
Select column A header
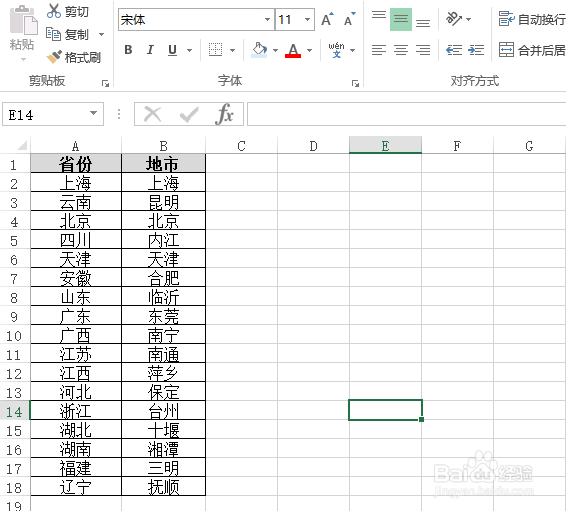click(76, 145)
